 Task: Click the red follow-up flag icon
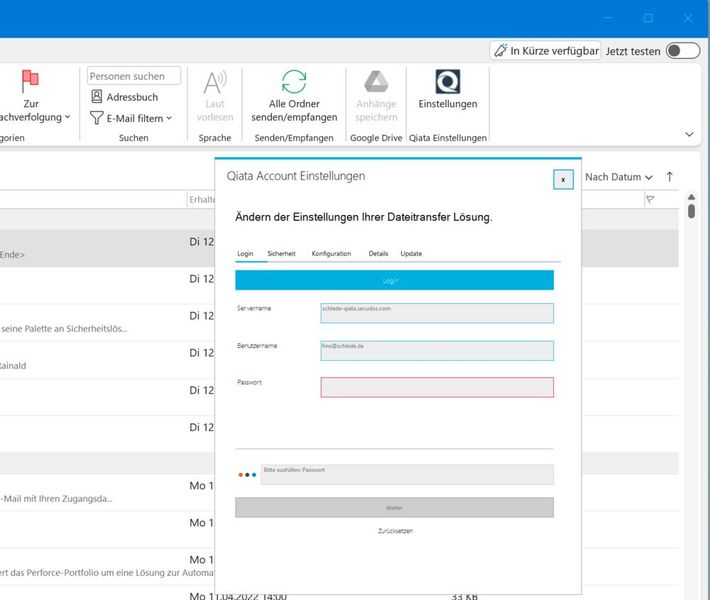[x=30, y=81]
